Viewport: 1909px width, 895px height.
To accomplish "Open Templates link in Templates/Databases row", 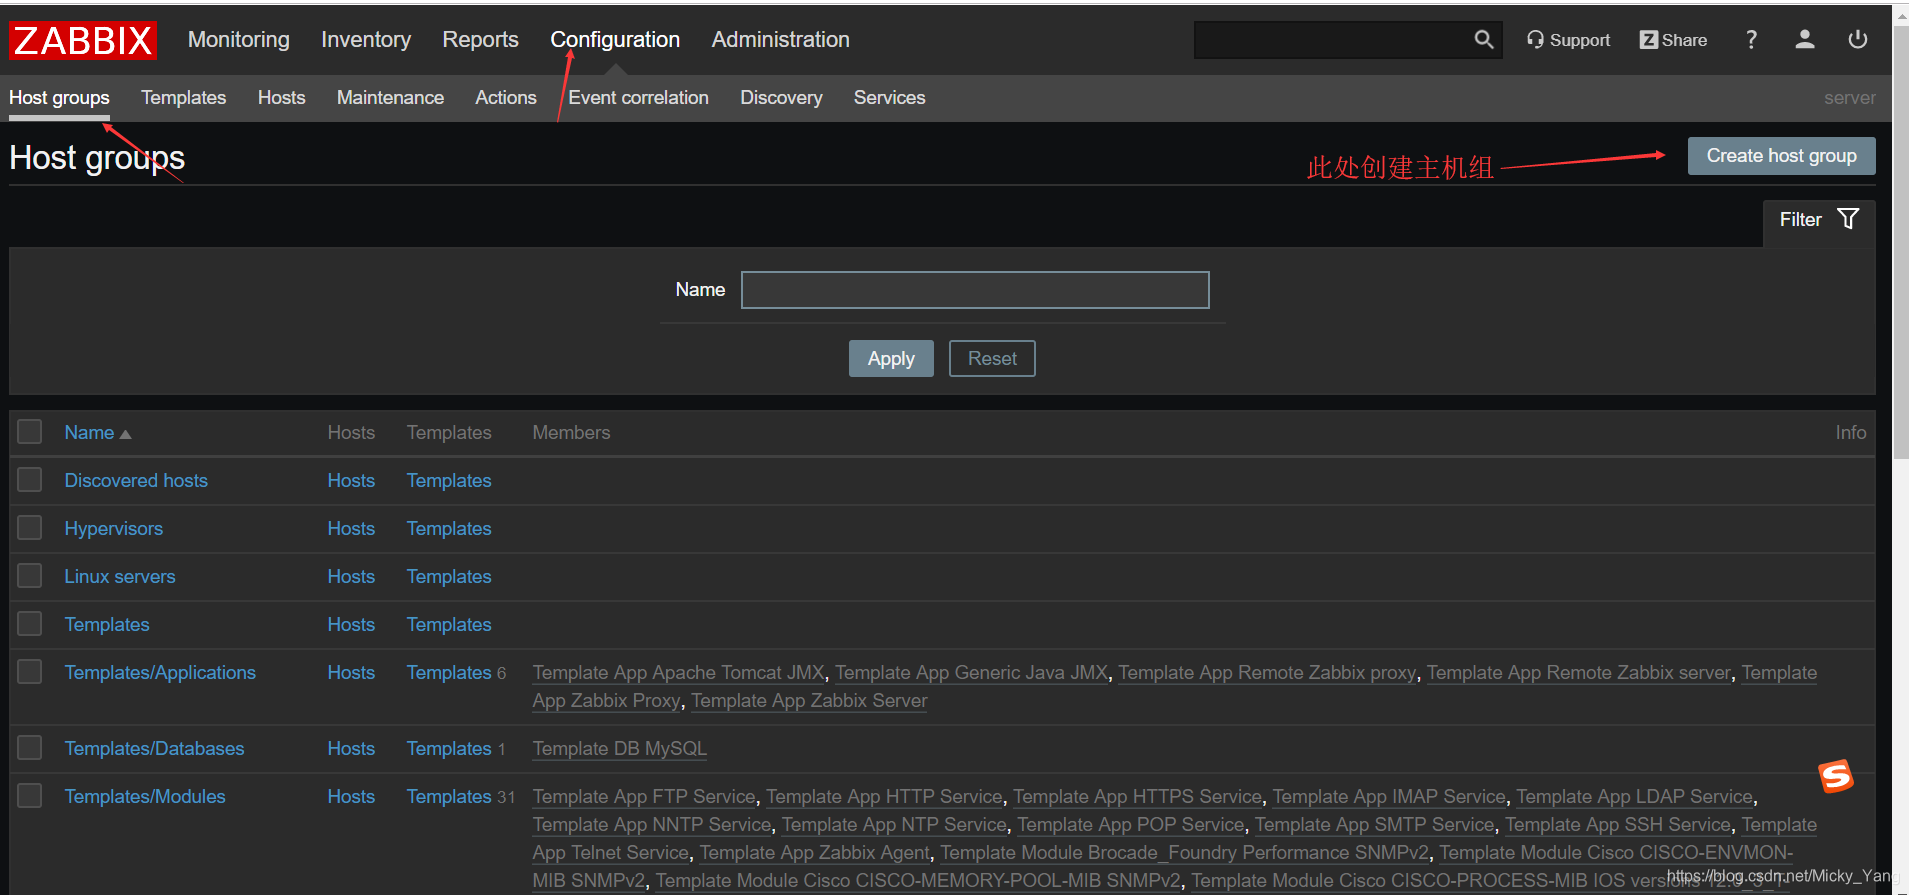I will point(449,749).
